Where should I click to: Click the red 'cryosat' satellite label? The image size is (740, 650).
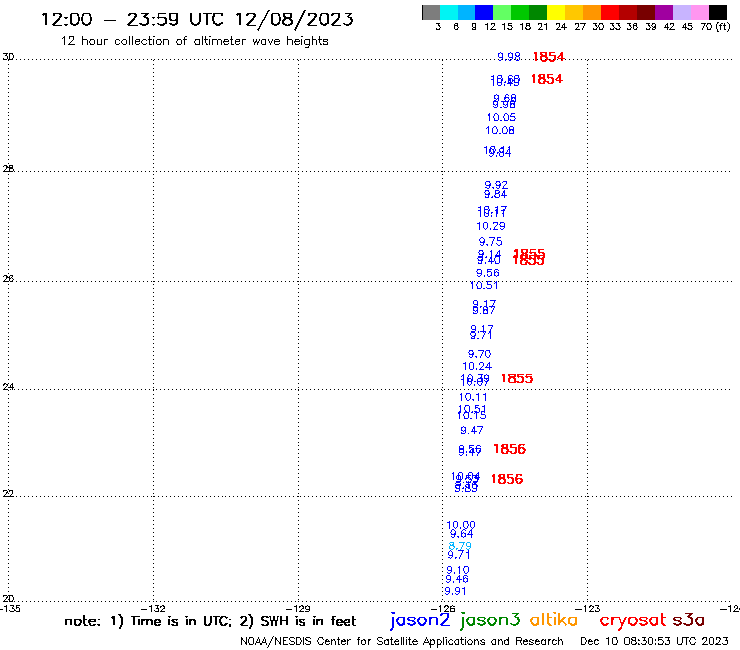633,620
